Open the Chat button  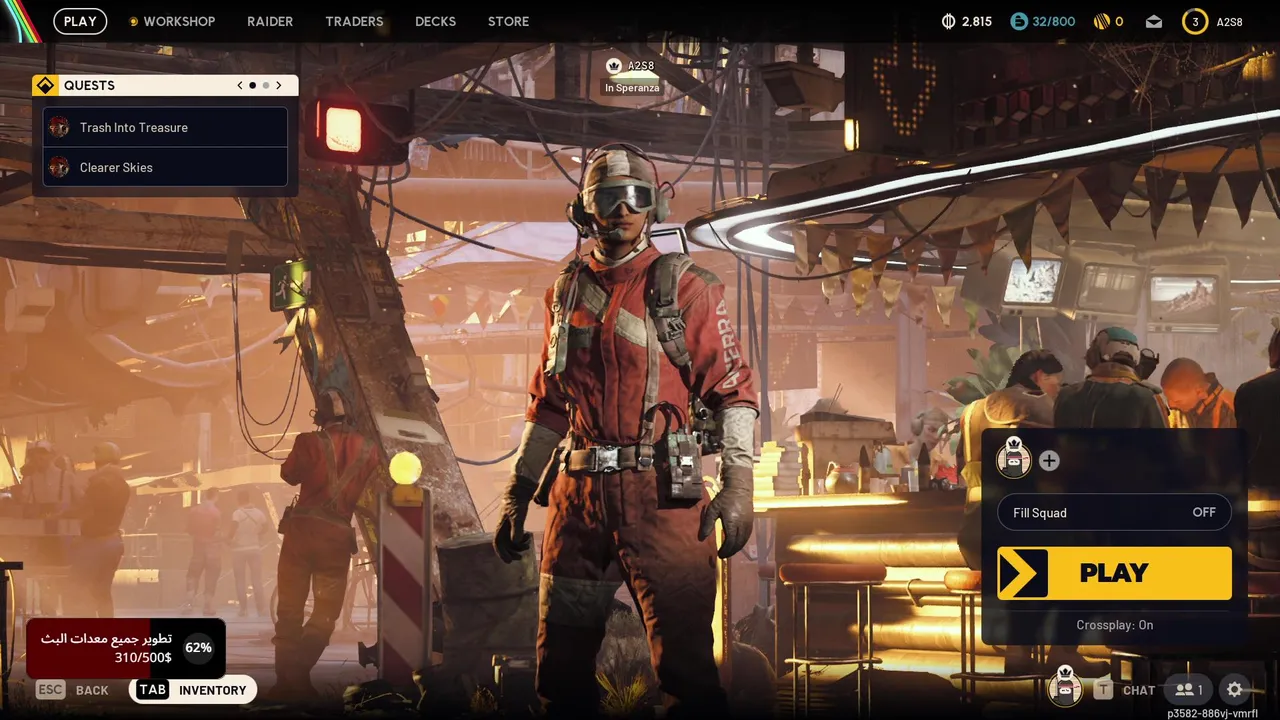coord(1125,690)
